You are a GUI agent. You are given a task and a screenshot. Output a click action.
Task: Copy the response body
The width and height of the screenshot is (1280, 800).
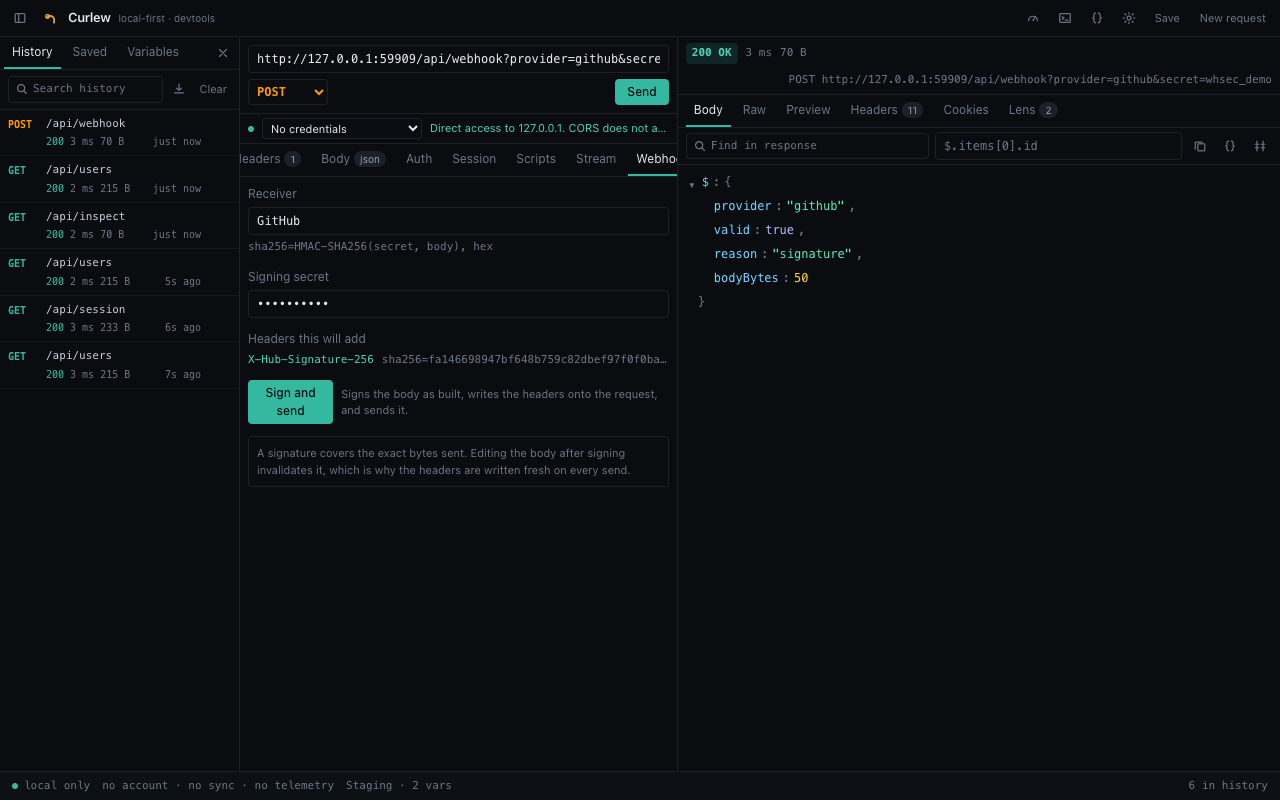(x=1200, y=146)
